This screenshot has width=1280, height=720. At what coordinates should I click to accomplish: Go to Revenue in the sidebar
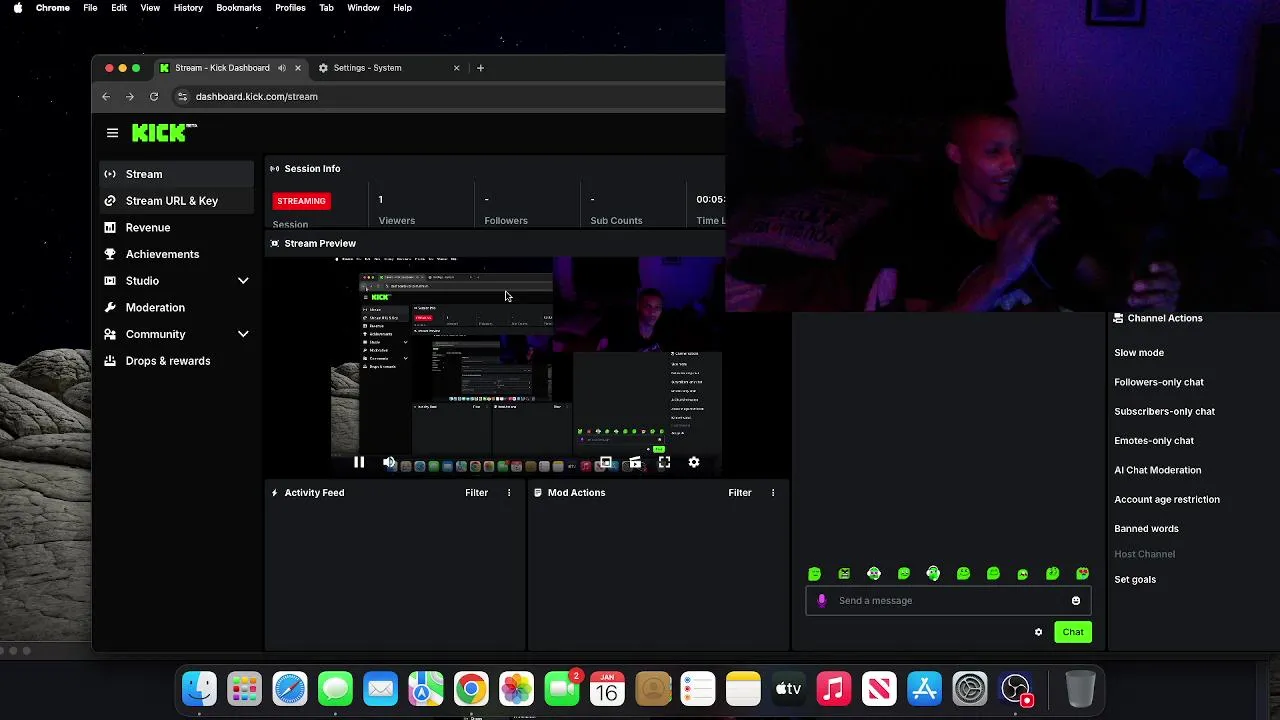tap(177, 227)
